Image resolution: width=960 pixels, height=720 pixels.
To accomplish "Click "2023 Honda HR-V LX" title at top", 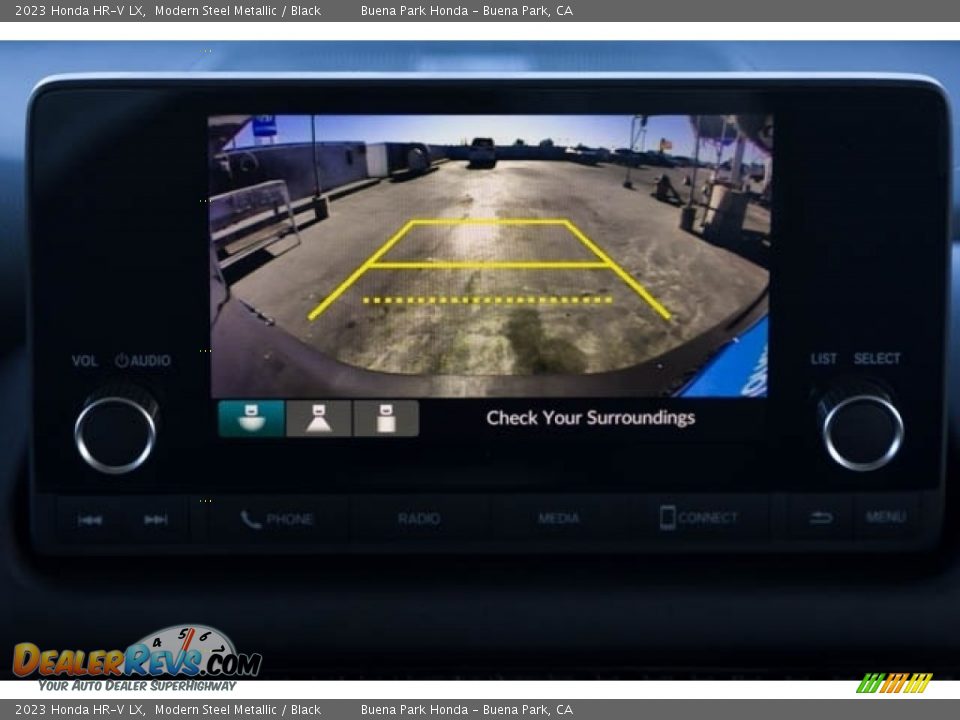I will point(80,10).
